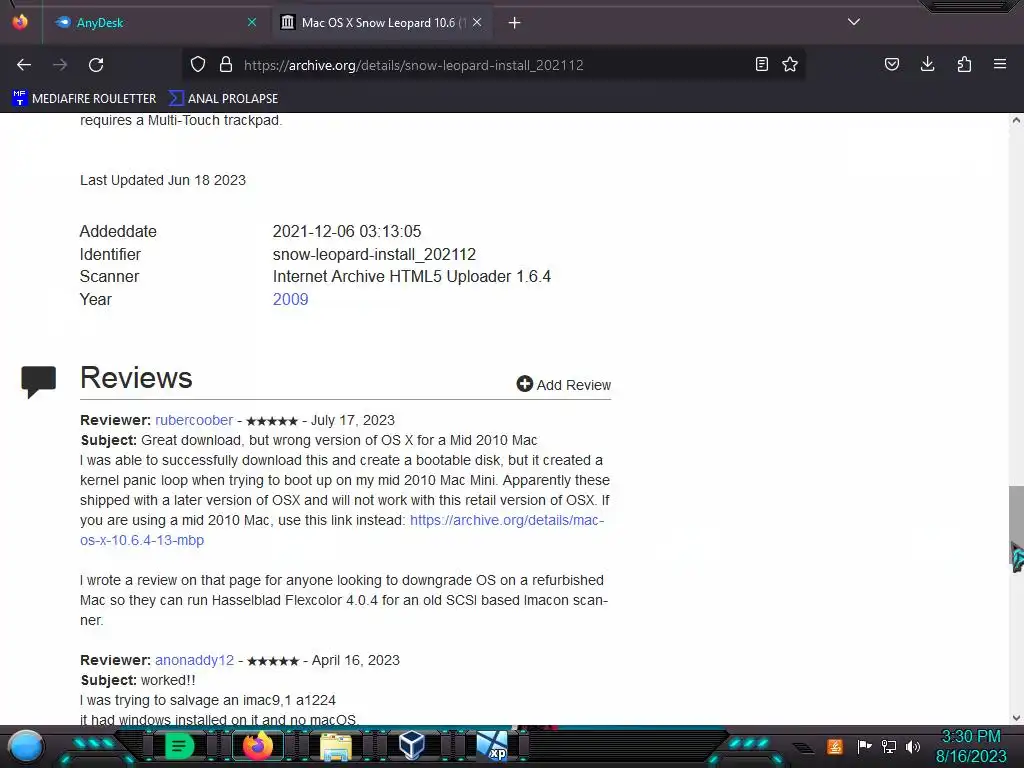1024x768 pixels.
Task: Open the tracking protection shield icon
Action: click(x=198, y=64)
